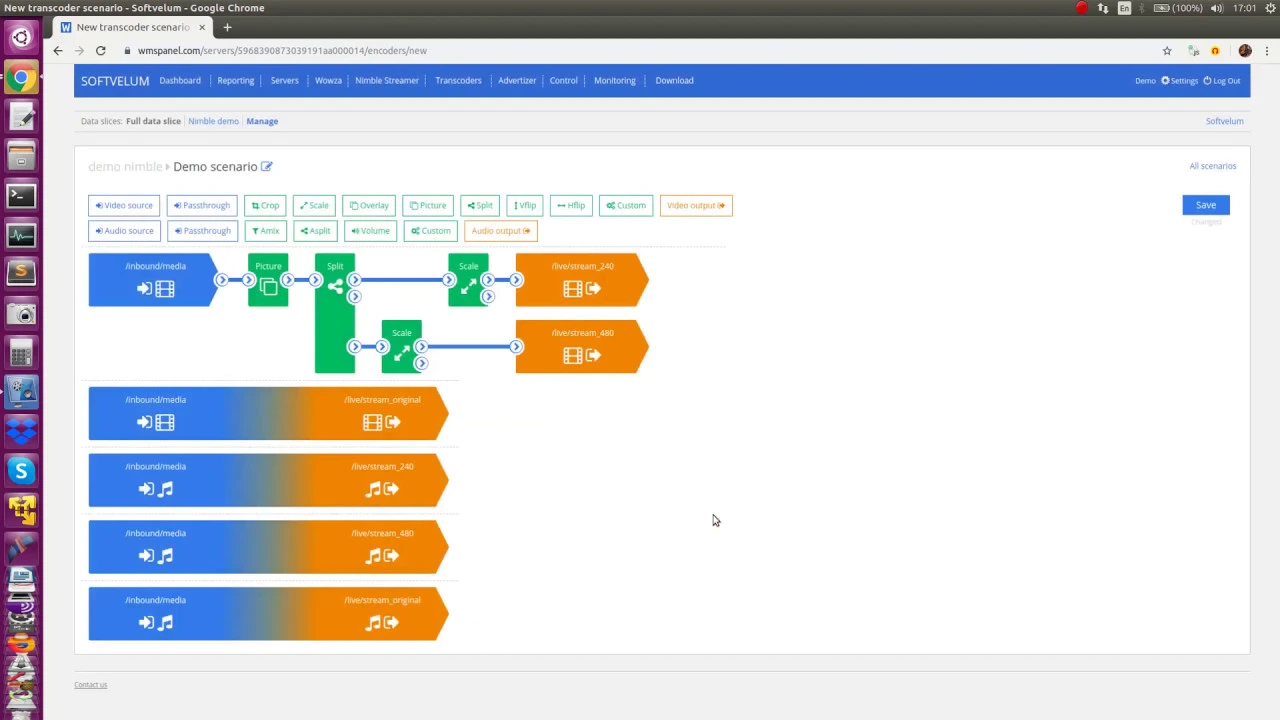Open account Settings
1280x720 pixels.
pyautogui.click(x=1180, y=81)
